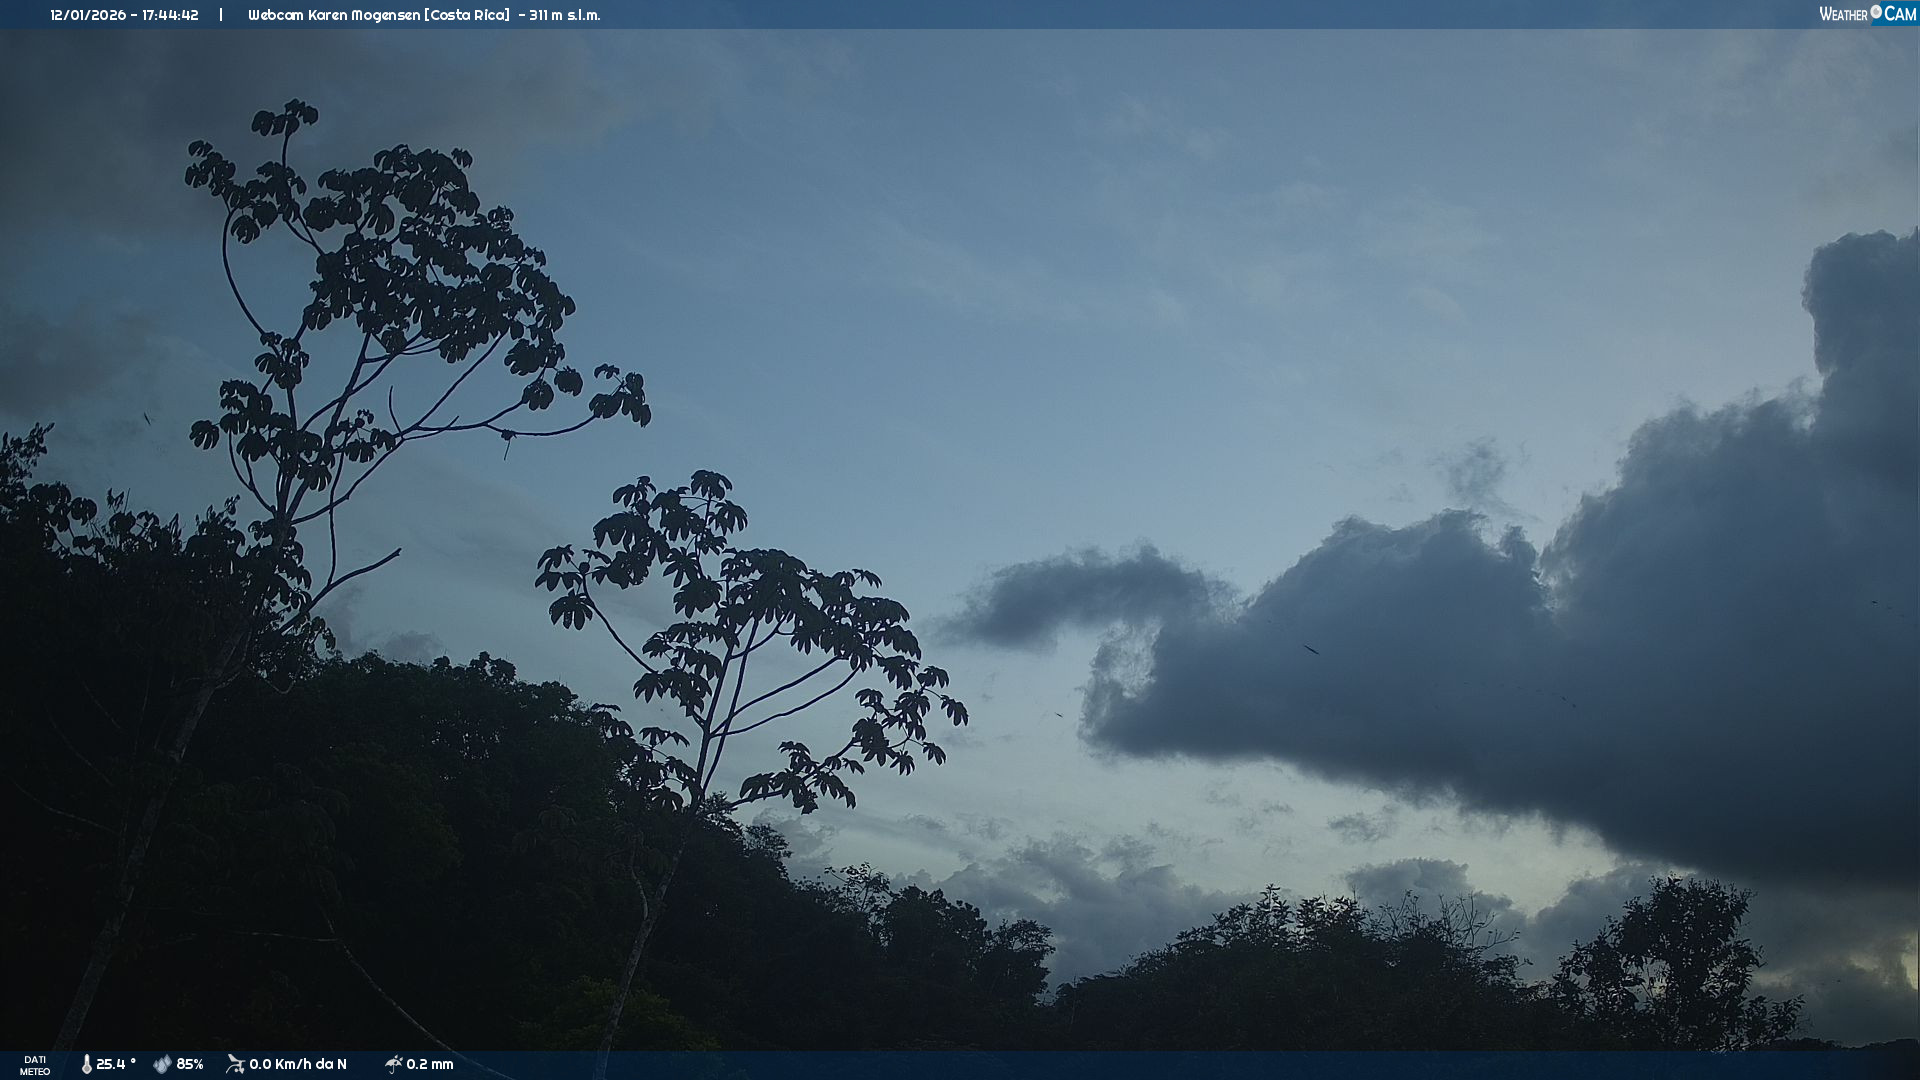
Task: Click the rain umbrella icon
Action: [x=393, y=1064]
